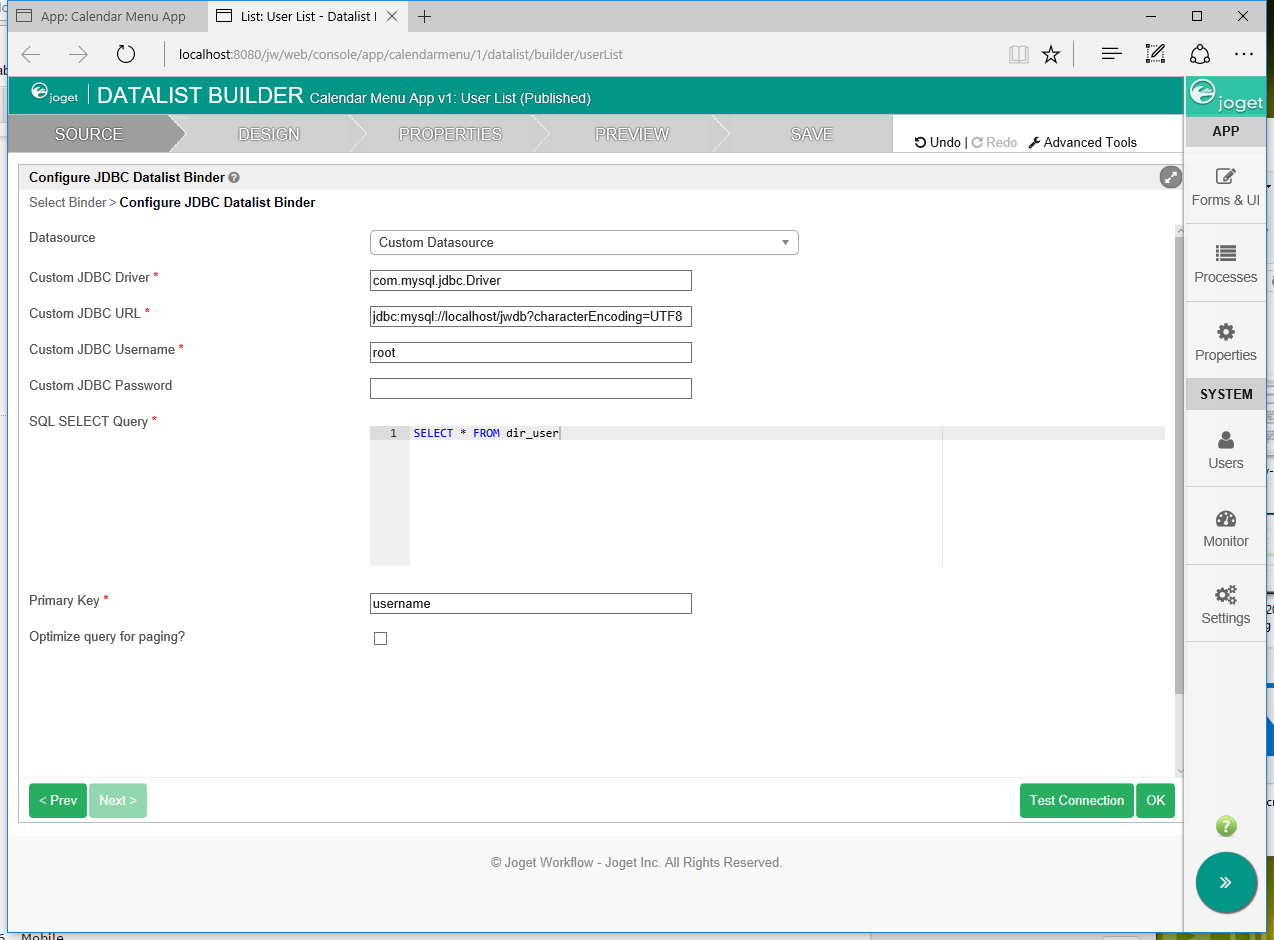Open the Settings gears in the sidebar
1274x940 pixels.
pyautogui.click(x=1225, y=605)
